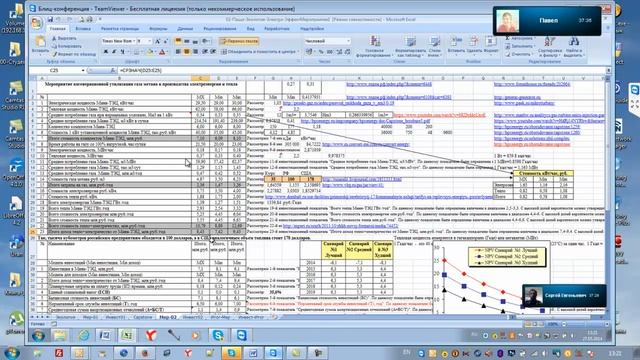Align cell content to top
The image size is (640, 360).
[178, 41]
